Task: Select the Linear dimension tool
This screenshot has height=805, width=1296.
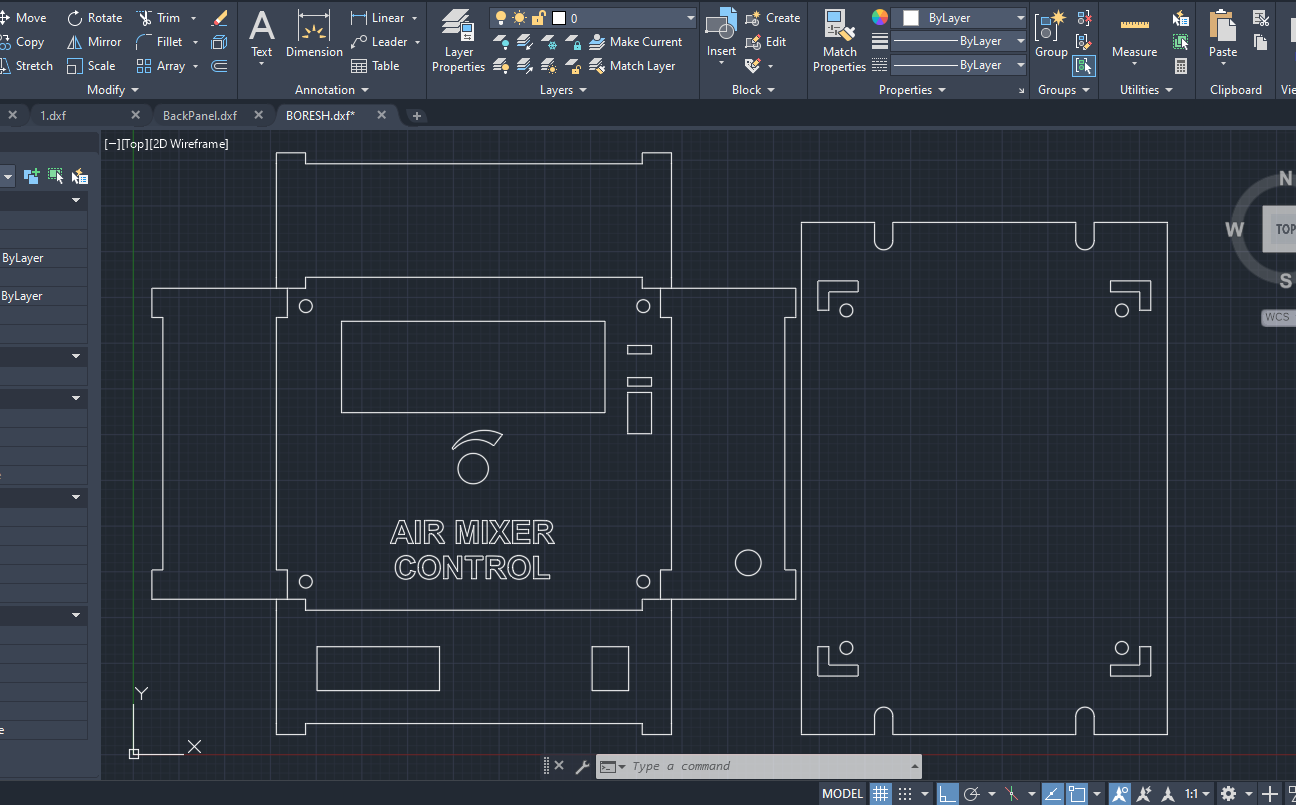Action: [x=378, y=18]
